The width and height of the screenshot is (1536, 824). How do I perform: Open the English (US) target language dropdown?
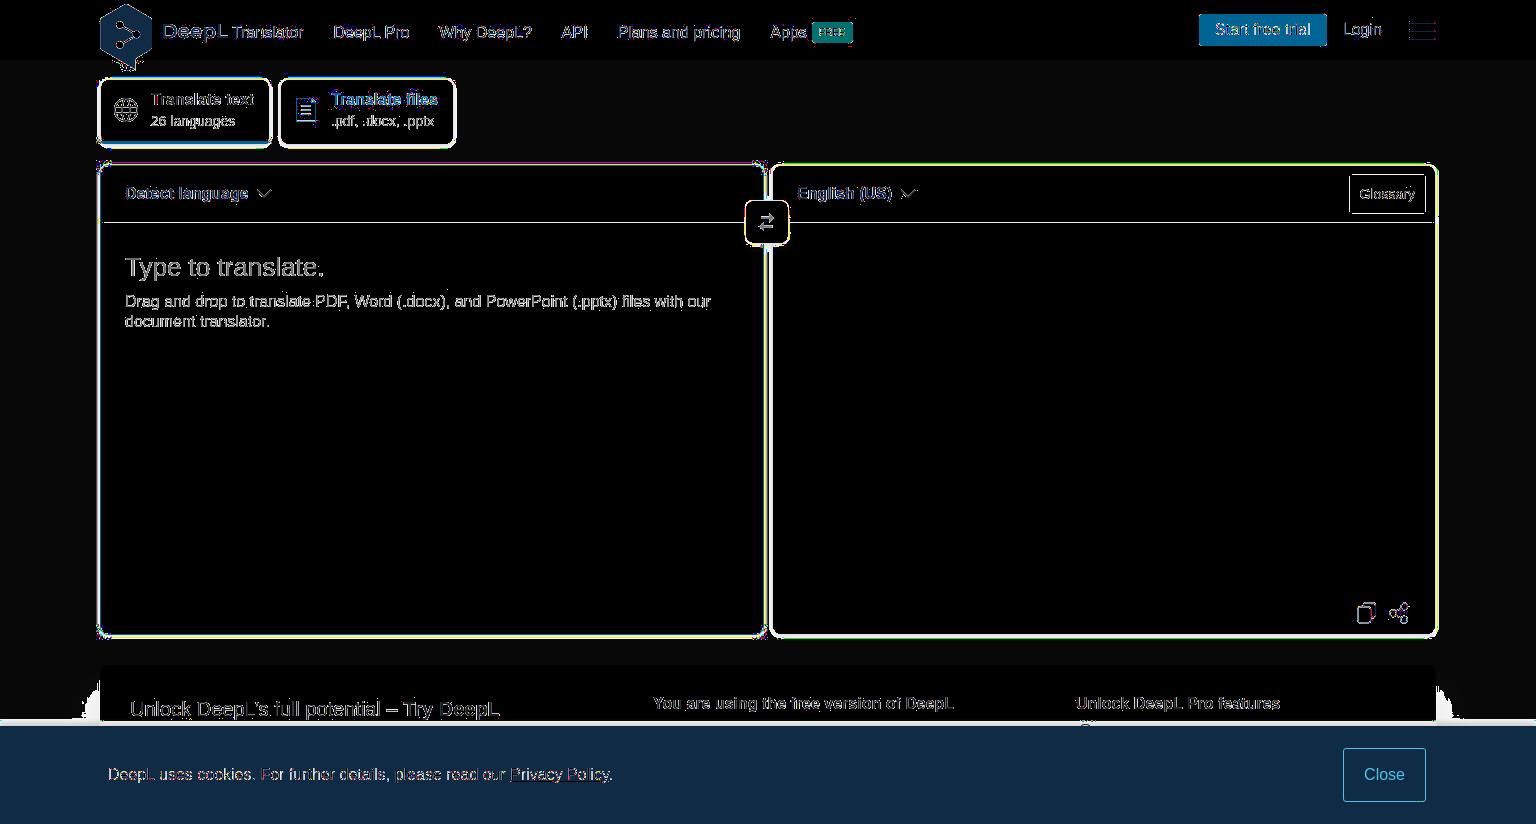(x=857, y=193)
